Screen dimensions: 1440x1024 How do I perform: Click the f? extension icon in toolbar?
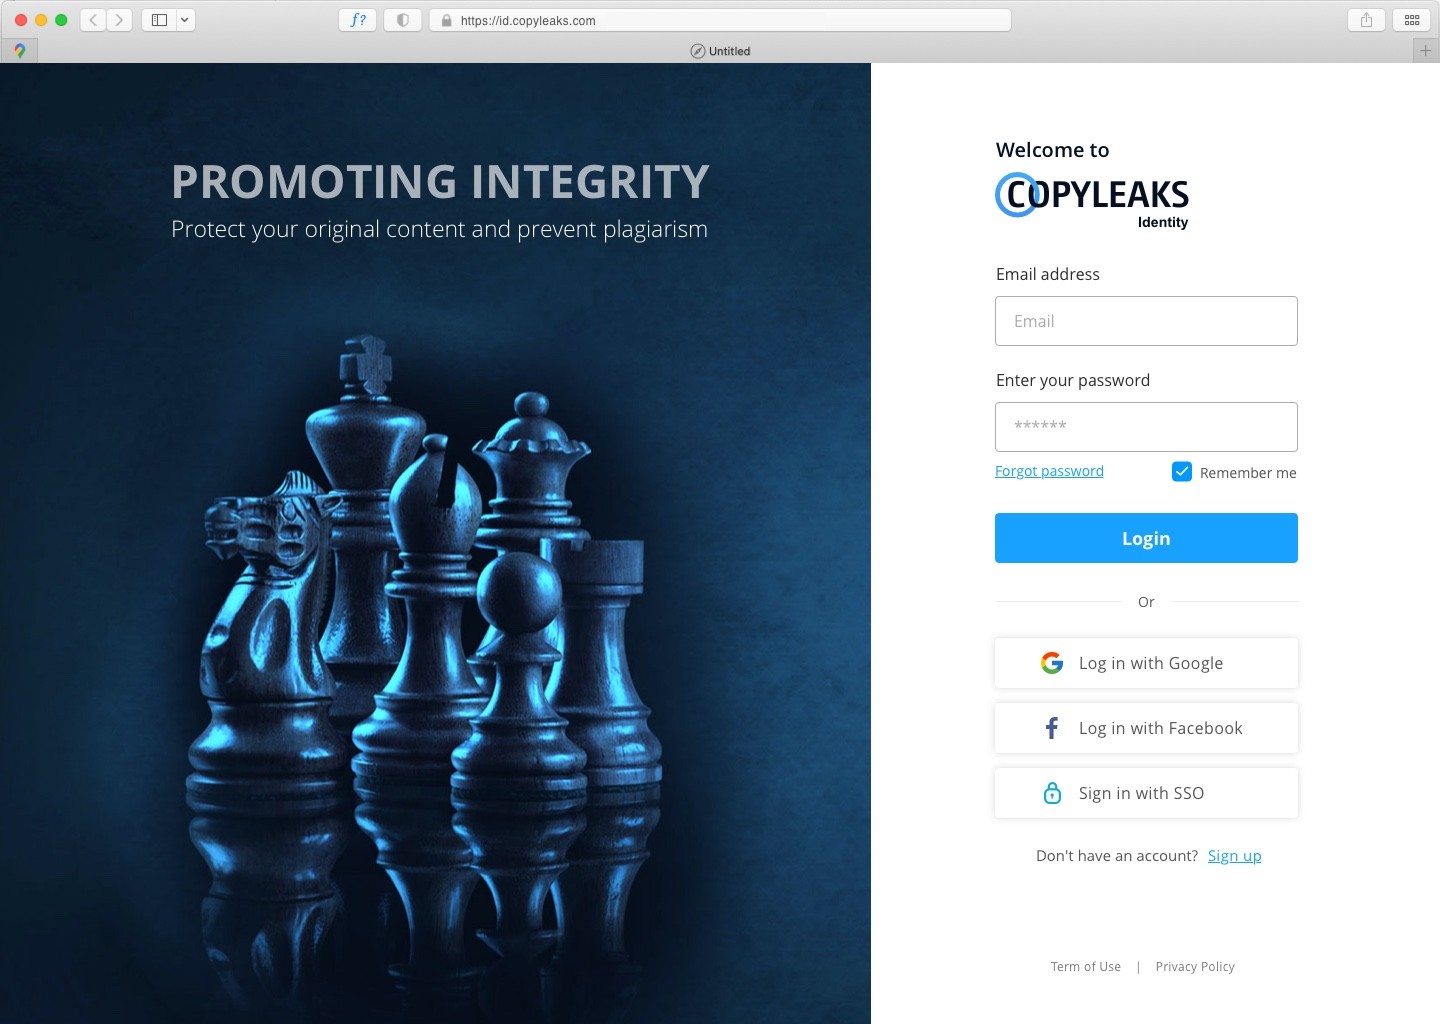click(x=358, y=20)
